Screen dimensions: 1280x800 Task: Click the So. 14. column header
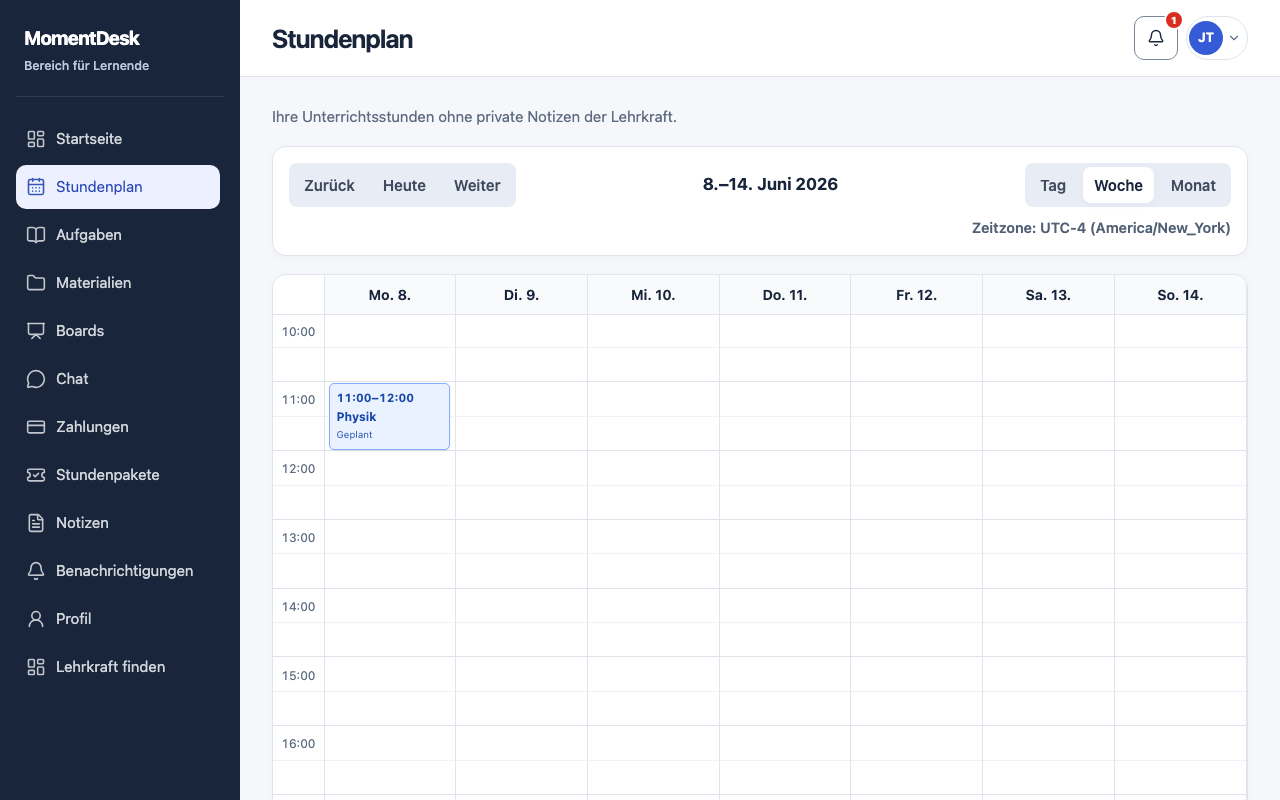coord(1180,295)
